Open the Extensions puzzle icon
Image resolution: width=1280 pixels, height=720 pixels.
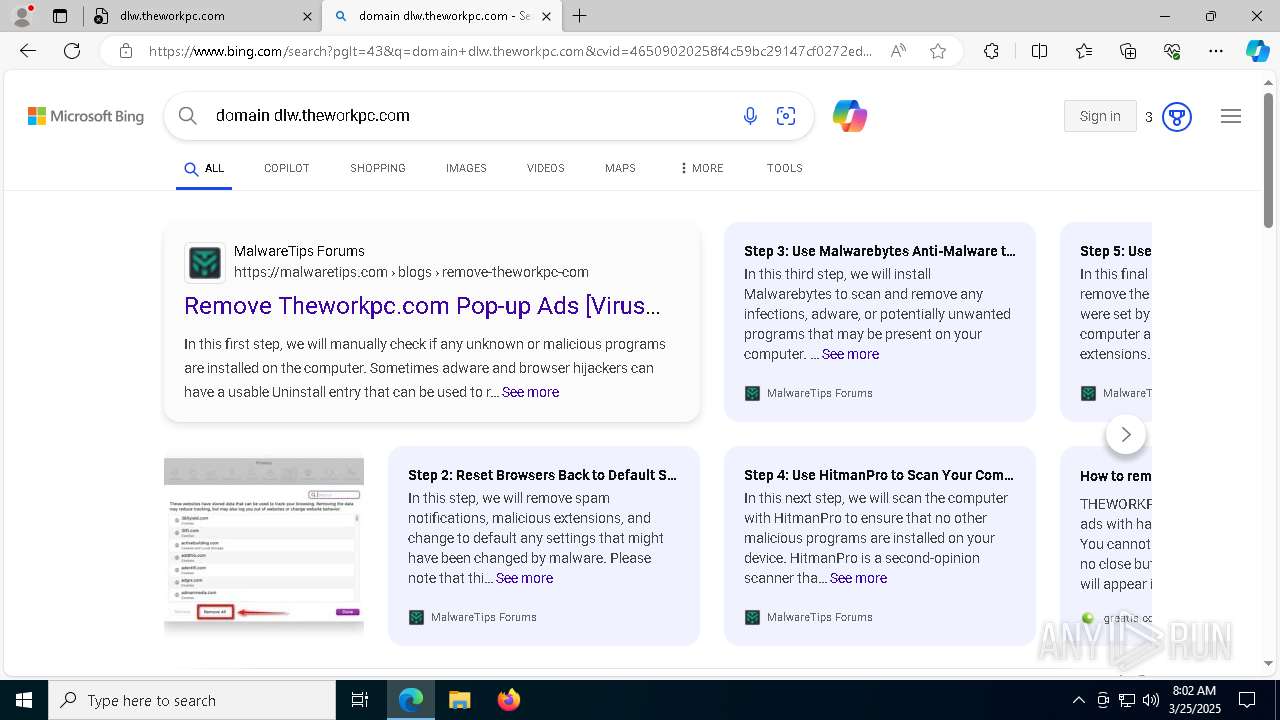[991, 51]
